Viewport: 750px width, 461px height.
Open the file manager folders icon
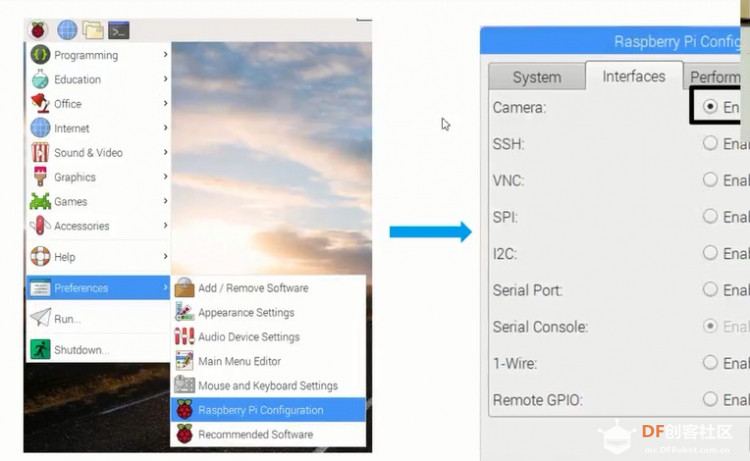[93, 30]
